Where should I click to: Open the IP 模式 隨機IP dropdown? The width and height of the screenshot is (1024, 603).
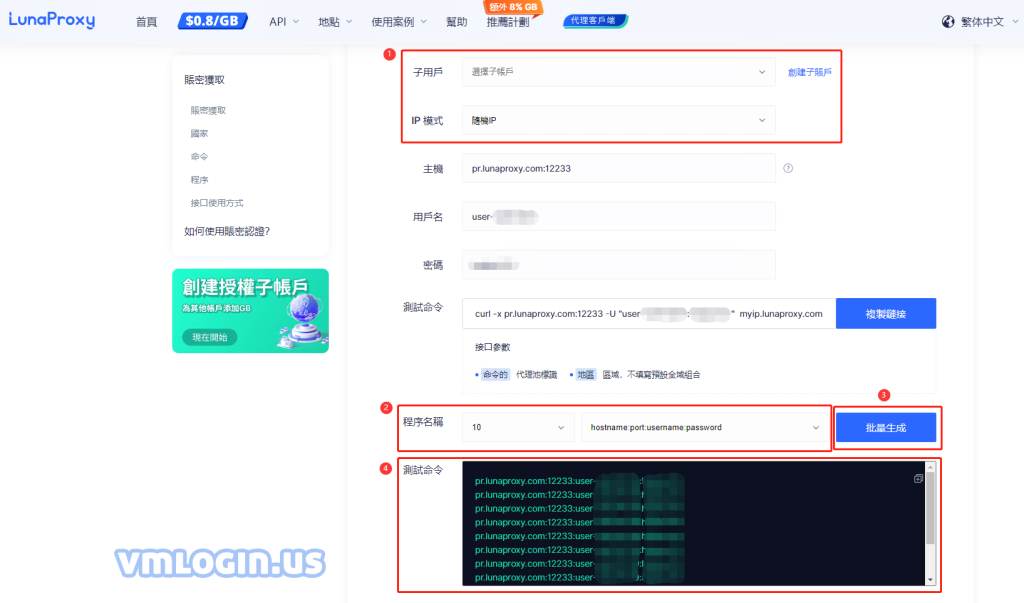(618, 120)
